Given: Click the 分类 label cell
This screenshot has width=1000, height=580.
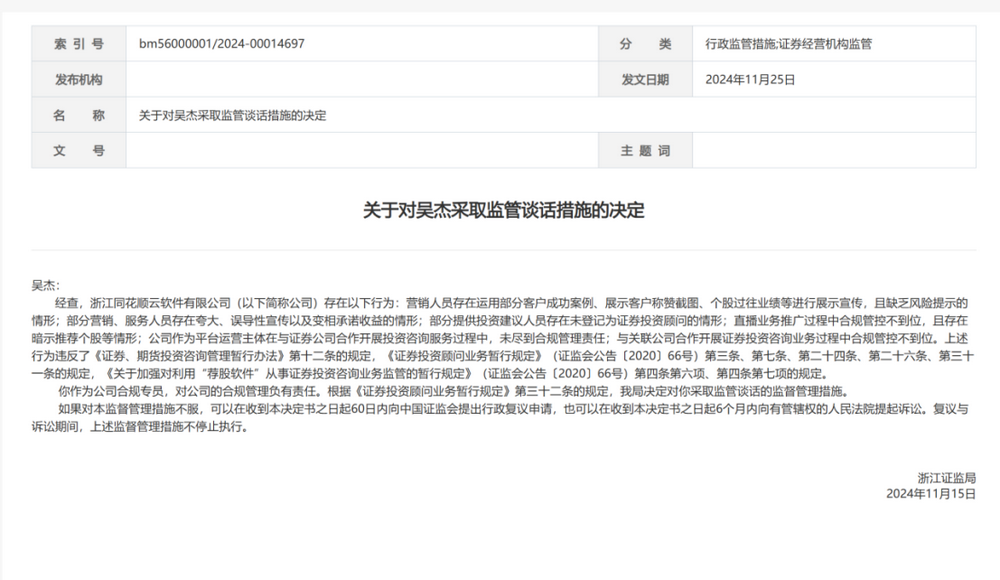Looking at the screenshot, I should point(645,44).
